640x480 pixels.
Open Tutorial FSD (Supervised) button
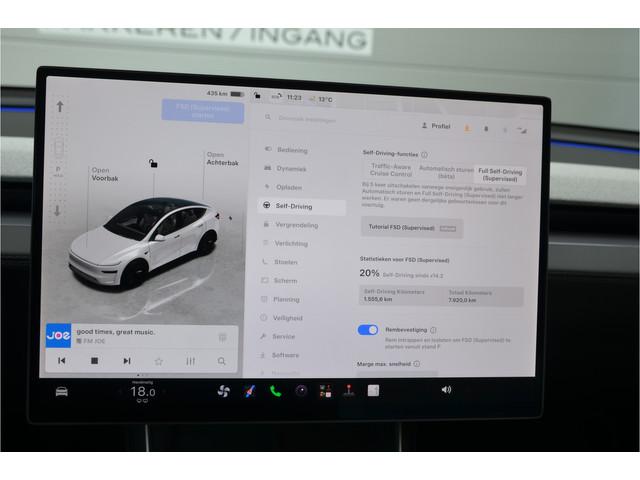click(412, 228)
